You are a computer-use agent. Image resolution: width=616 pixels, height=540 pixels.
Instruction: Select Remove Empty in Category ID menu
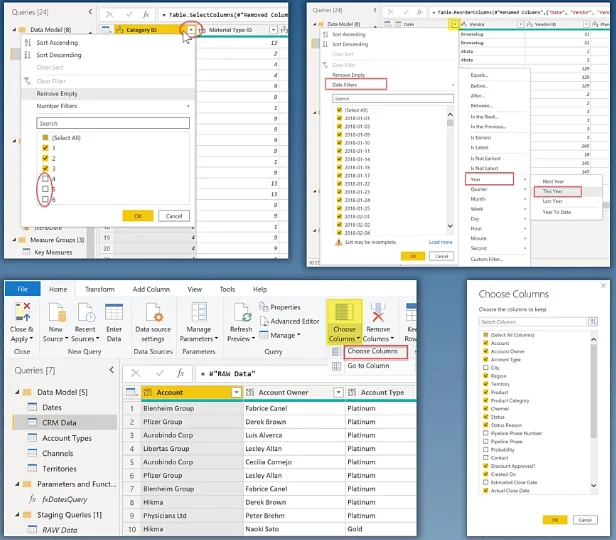pos(108,93)
